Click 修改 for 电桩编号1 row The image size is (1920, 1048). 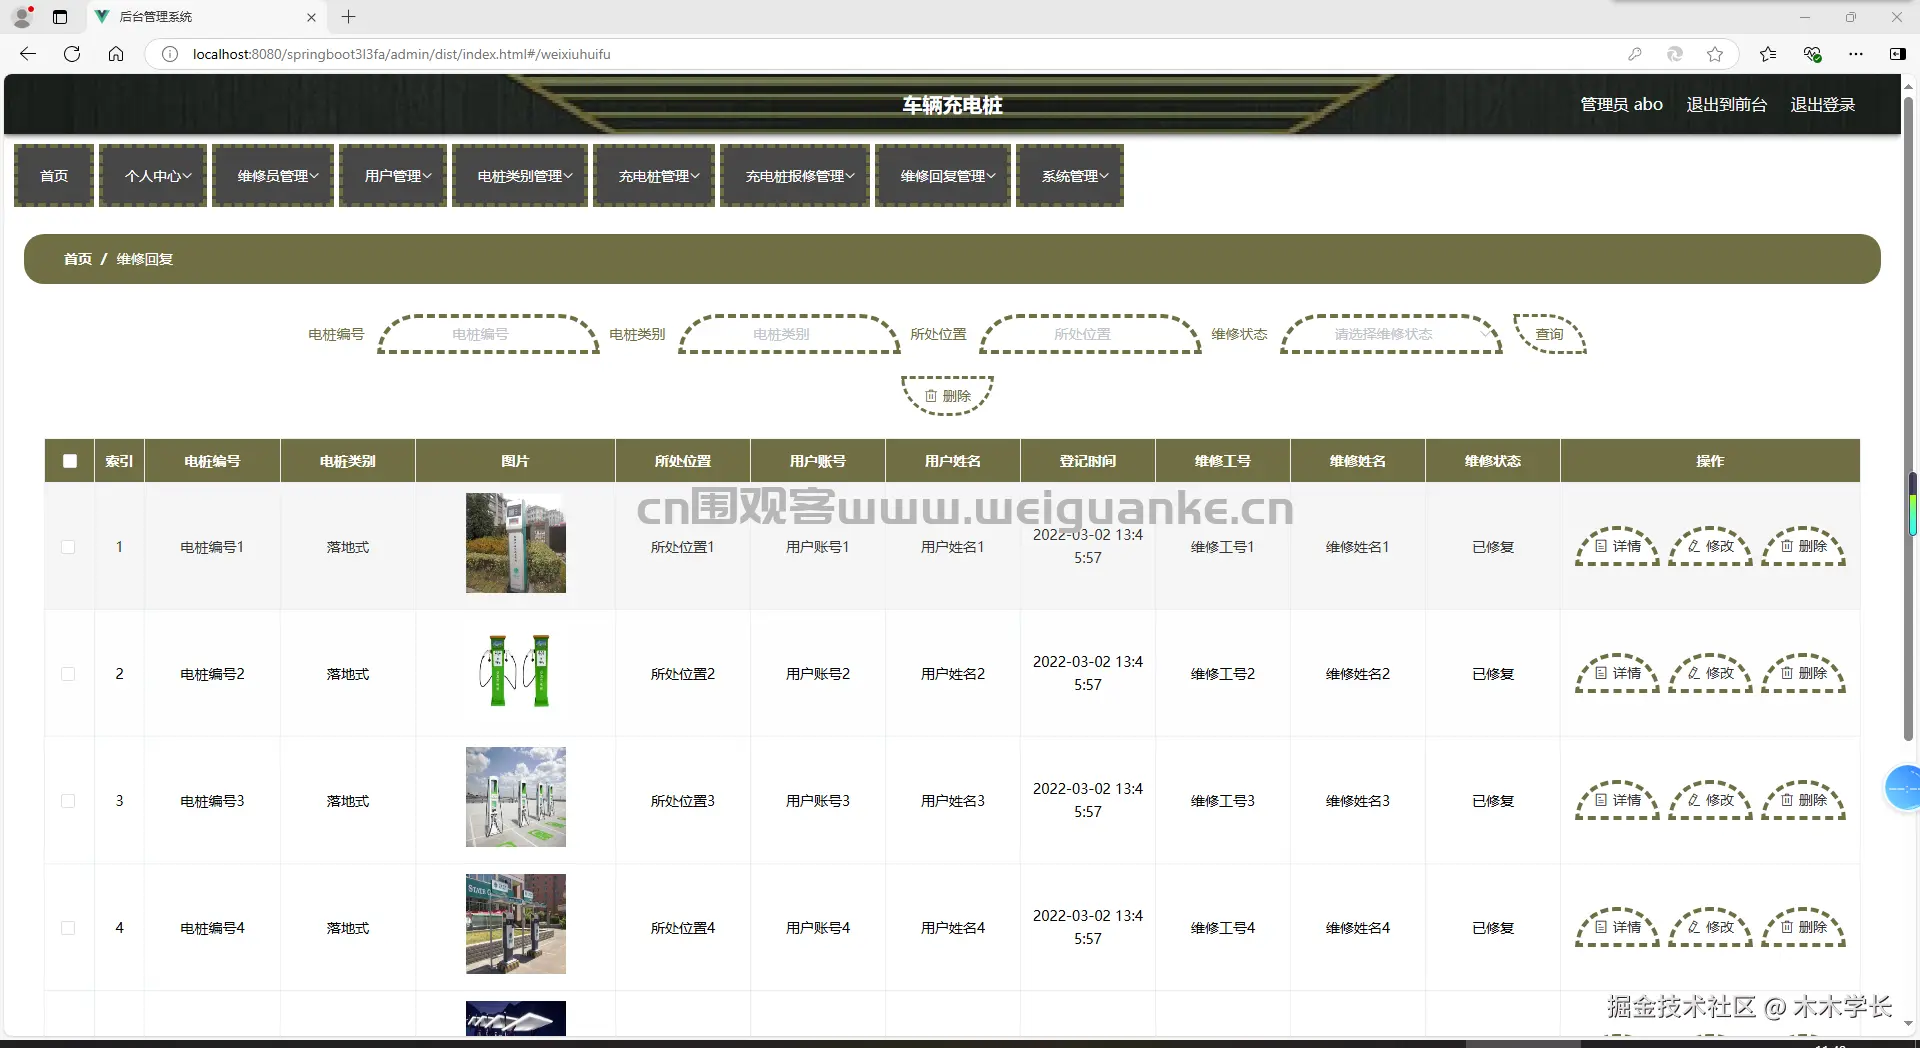click(x=1710, y=547)
